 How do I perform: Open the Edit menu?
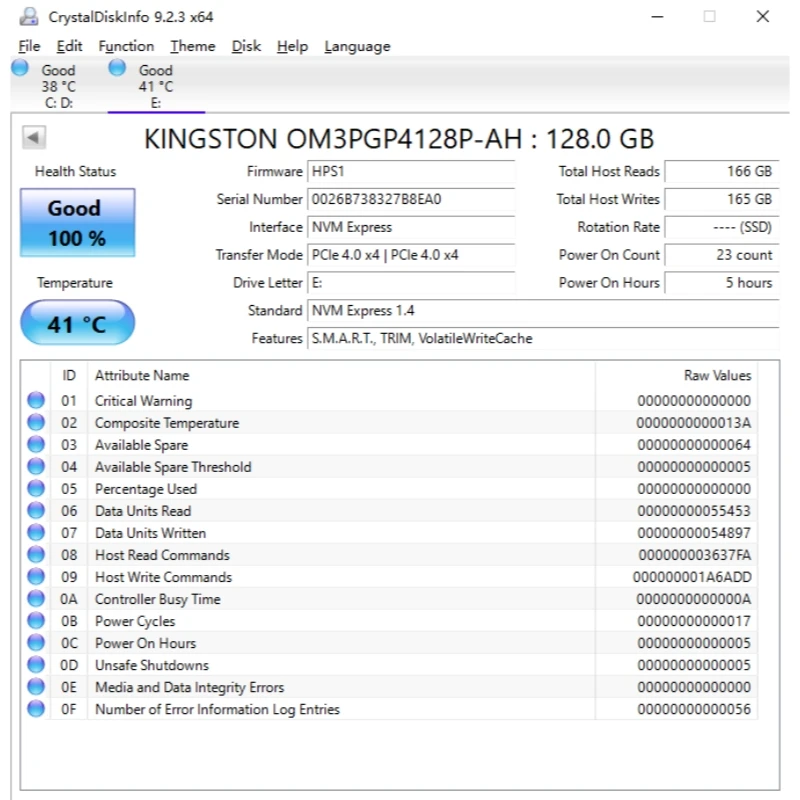point(69,46)
